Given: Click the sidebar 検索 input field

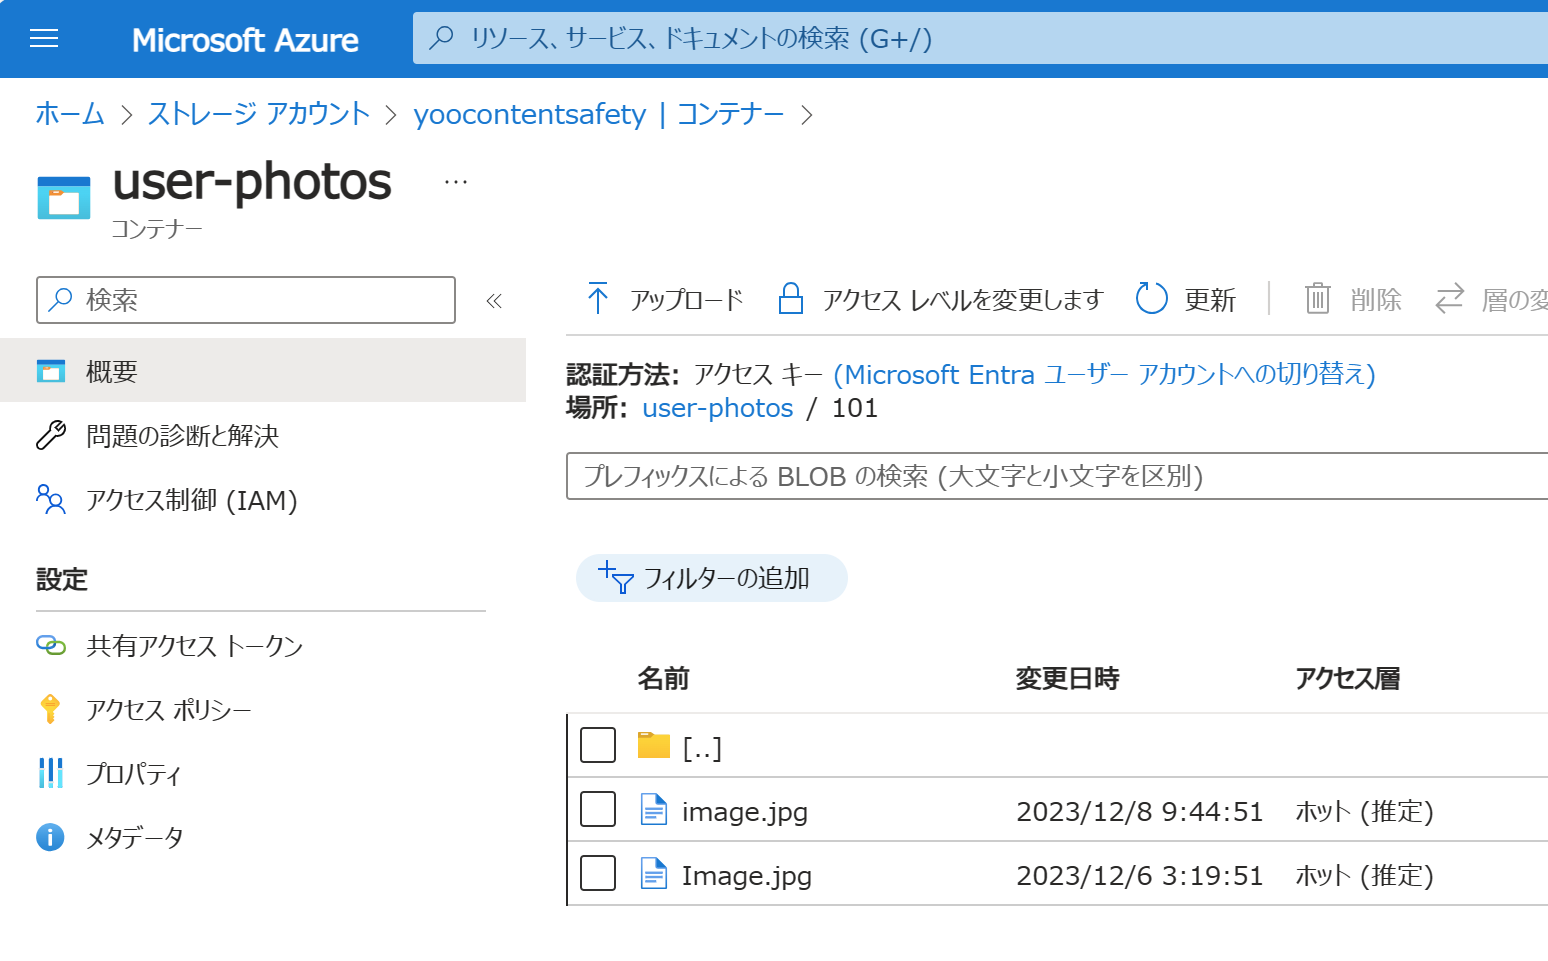Looking at the screenshot, I should pyautogui.click(x=246, y=300).
